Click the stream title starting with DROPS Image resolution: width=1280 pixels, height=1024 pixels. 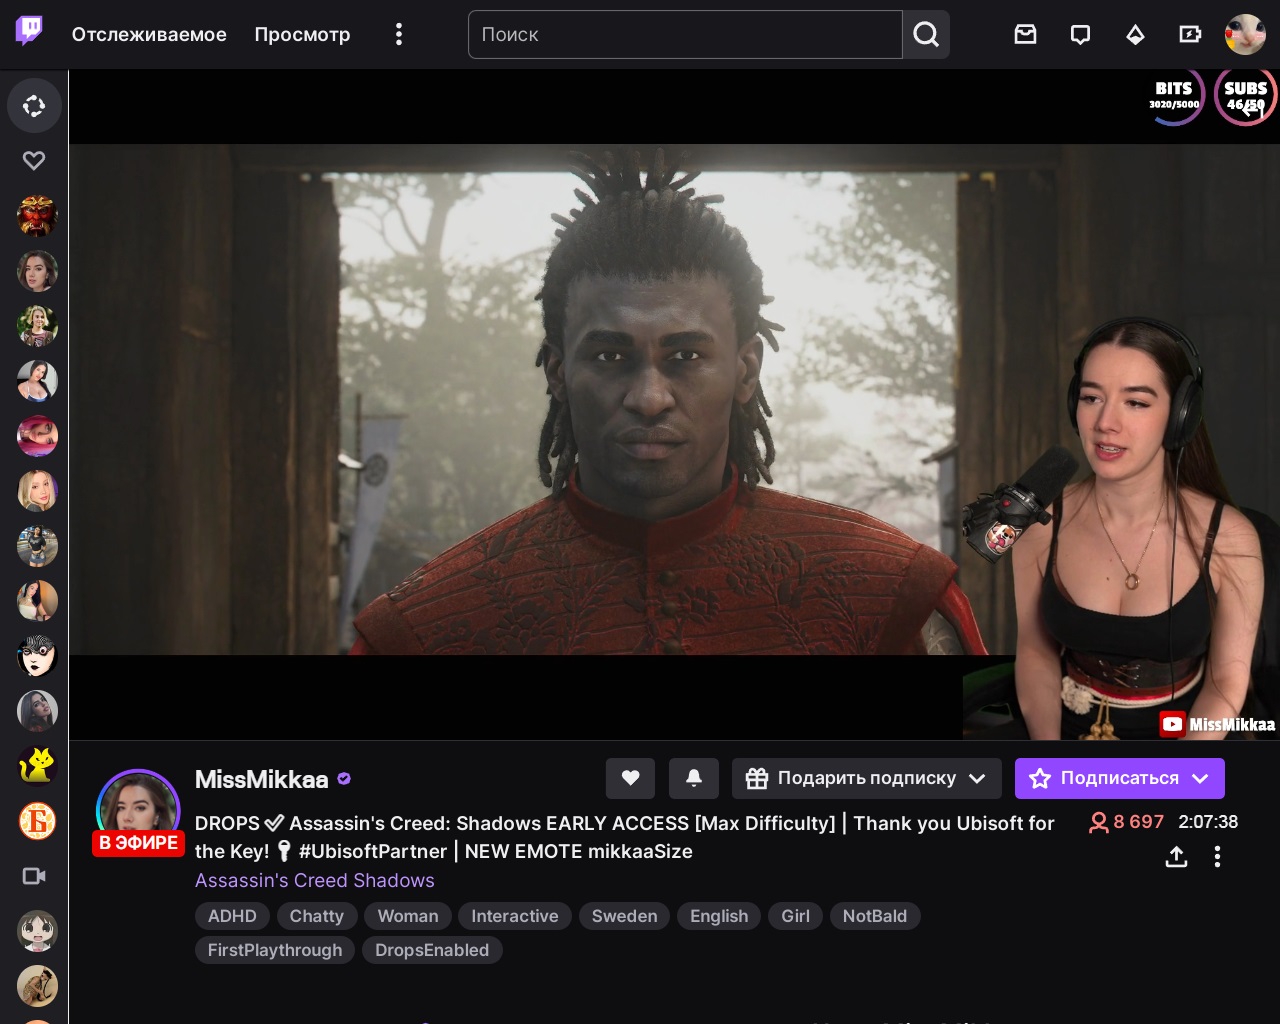point(624,837)
